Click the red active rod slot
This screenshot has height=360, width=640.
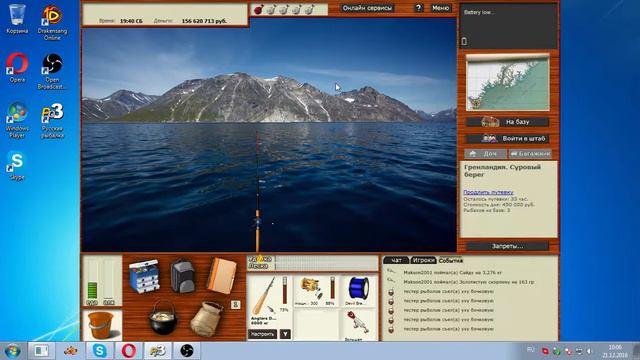click(258, 9)
